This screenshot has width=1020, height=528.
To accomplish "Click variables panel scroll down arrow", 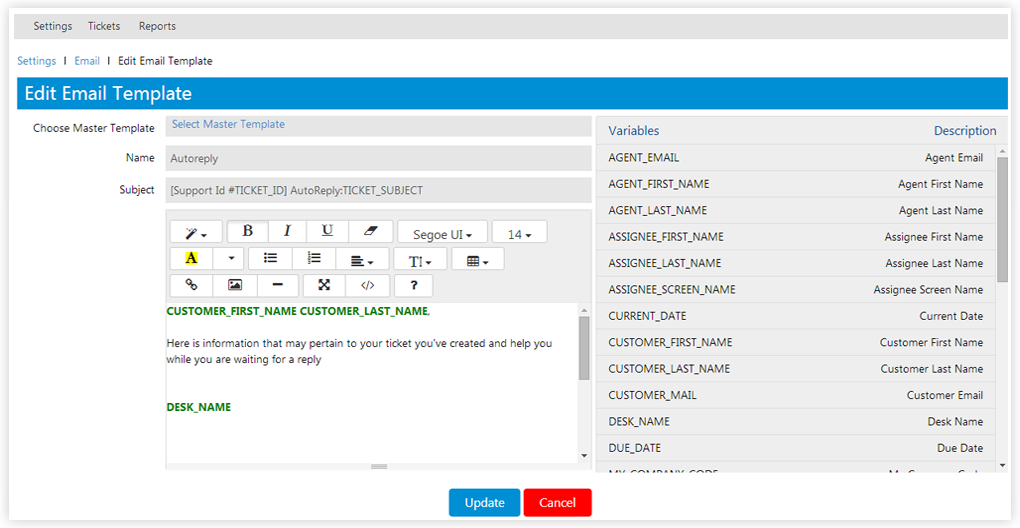I will (x=1002, y=466).
